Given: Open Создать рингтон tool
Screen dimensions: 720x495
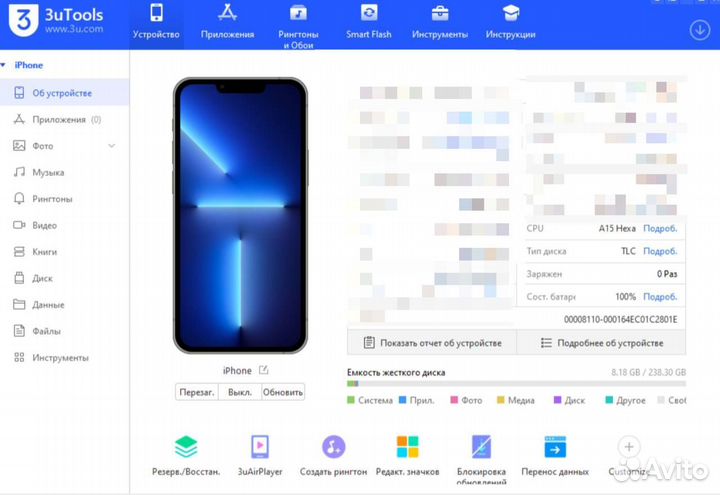Looking at the screenshot, I should tap(333, 447).
